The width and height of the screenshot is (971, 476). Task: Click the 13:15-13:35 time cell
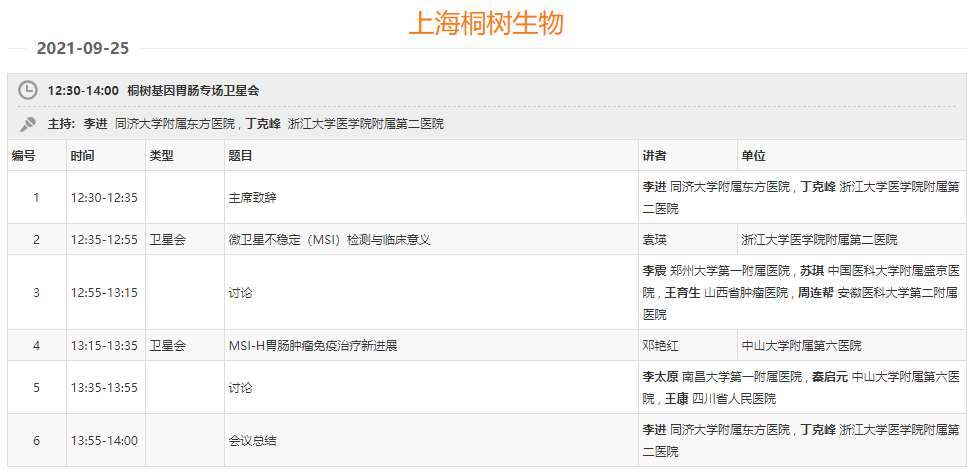point(104,346)
